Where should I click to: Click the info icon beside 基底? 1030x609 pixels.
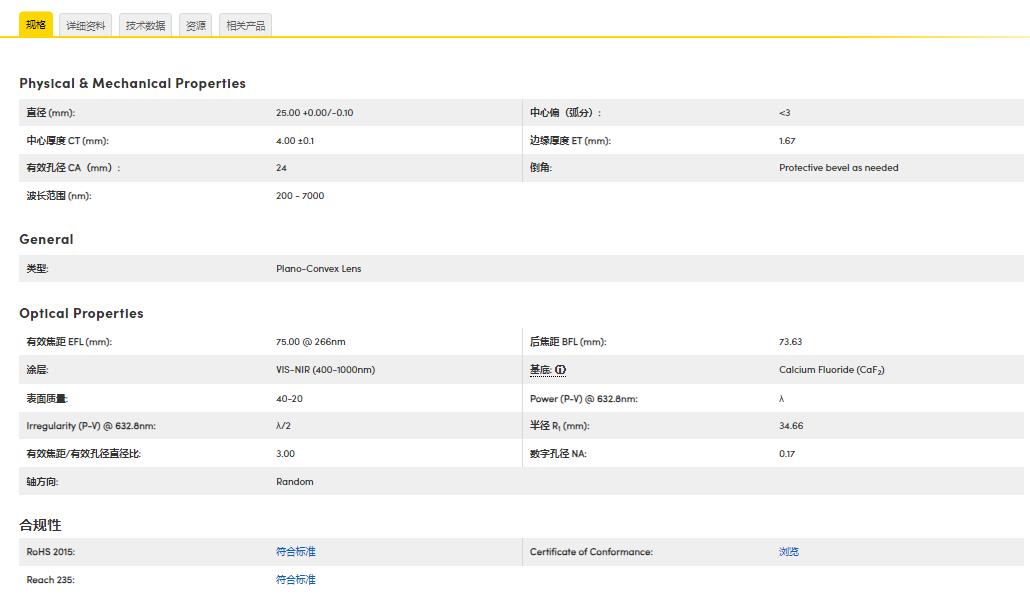561,370
